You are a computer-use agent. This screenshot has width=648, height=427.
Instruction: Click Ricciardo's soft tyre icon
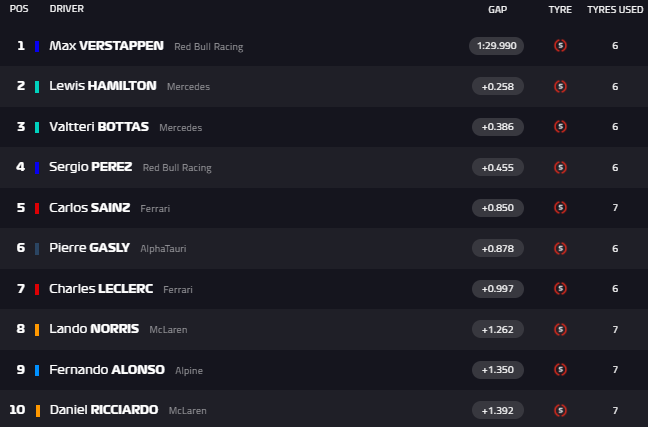[x=560, y=410]
